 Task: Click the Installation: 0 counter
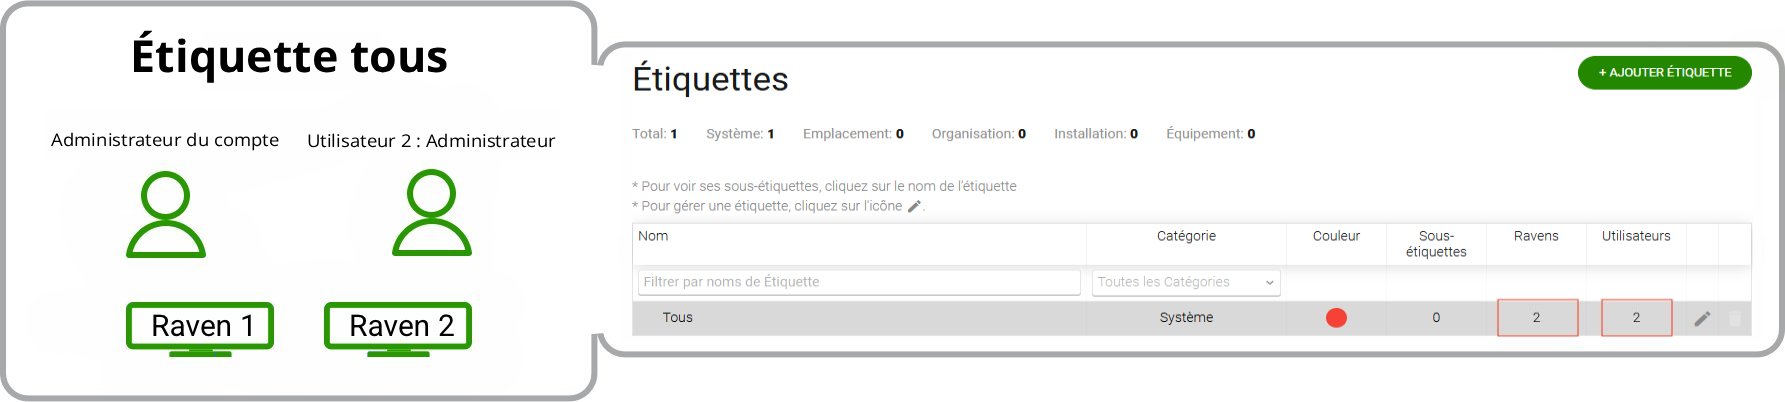tap(1096, 134)
